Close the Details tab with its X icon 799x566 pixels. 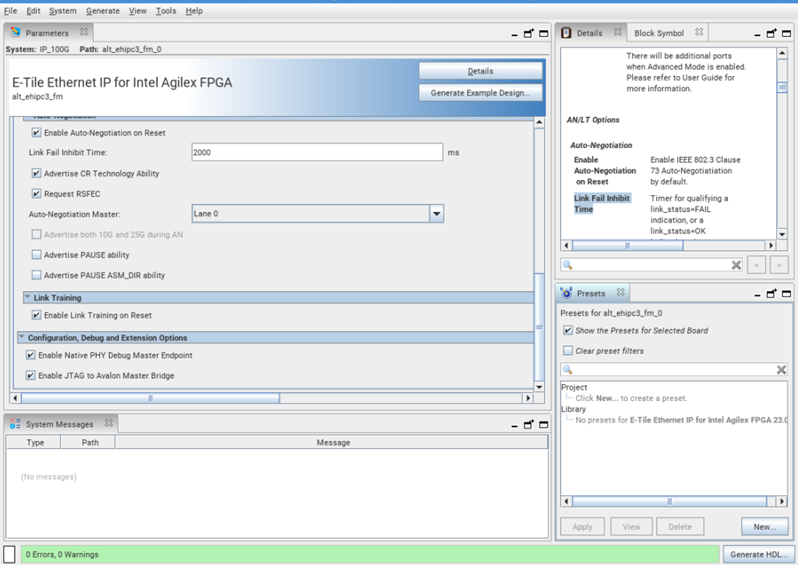pyautogui.click(x=618, y=32)
